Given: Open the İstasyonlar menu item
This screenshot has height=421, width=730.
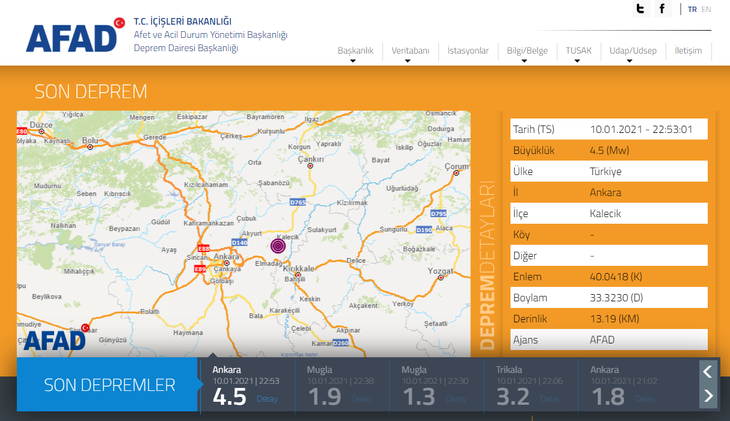Looking at the screenshot, I should tap(468, 51).
